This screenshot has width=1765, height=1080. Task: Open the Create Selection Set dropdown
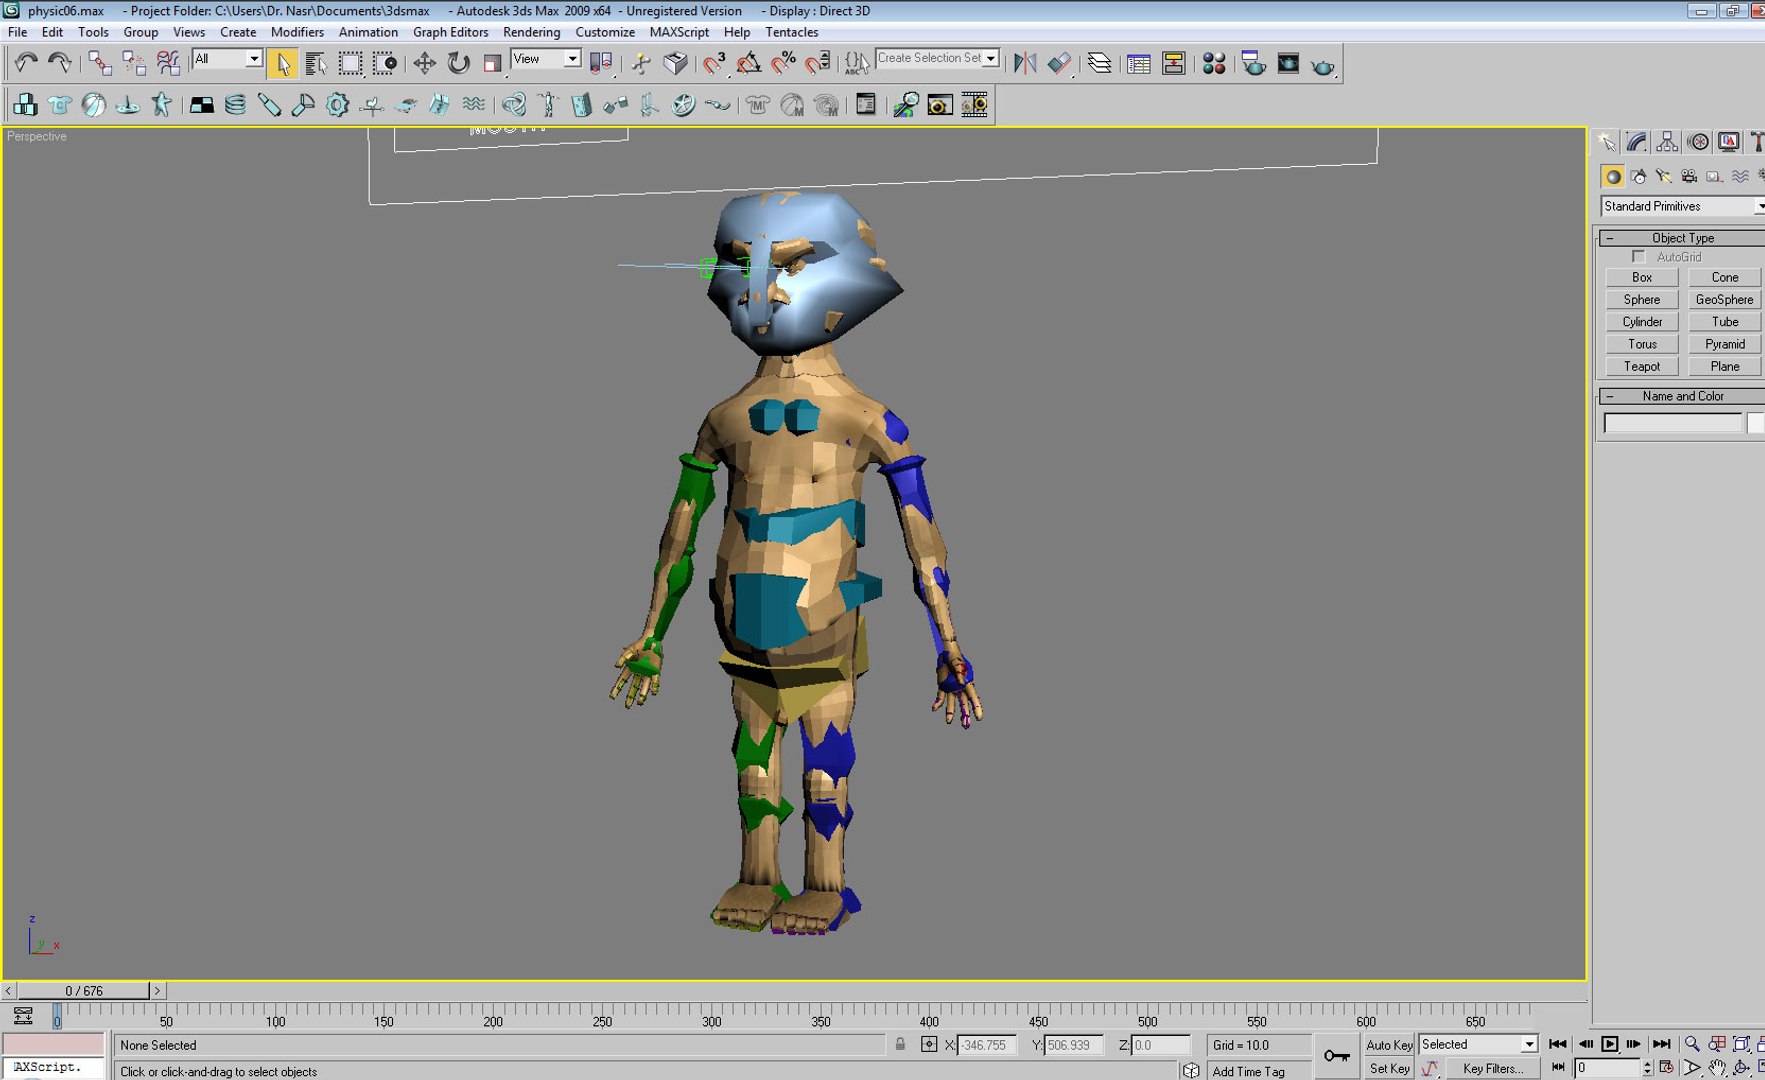click(x=937, y=58)
